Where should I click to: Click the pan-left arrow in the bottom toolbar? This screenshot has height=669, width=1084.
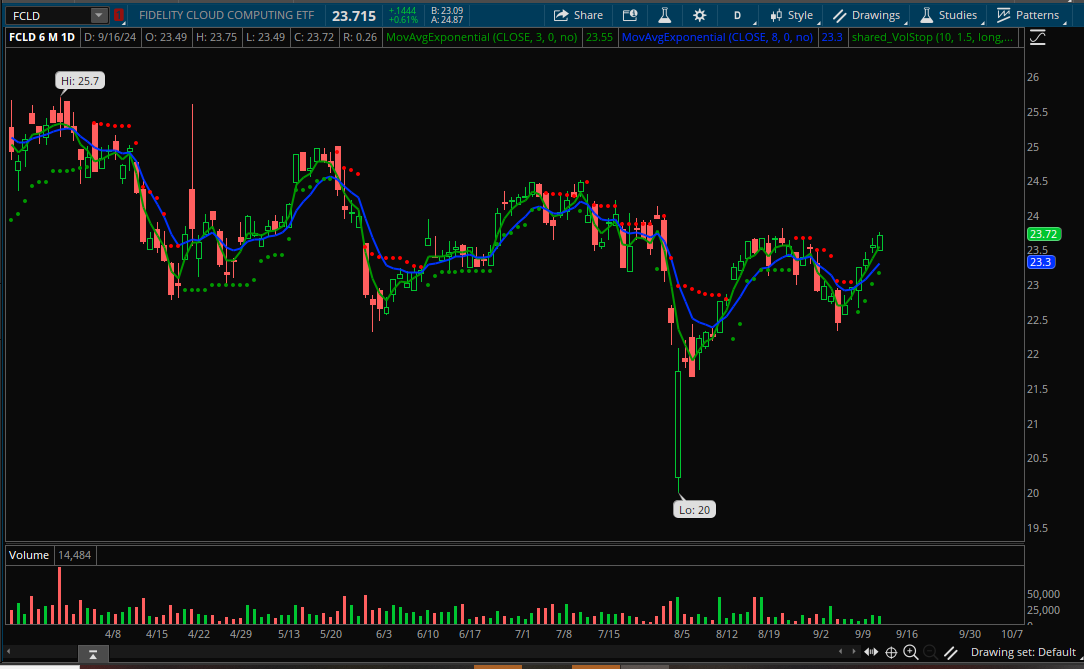[x=840, y=652]
